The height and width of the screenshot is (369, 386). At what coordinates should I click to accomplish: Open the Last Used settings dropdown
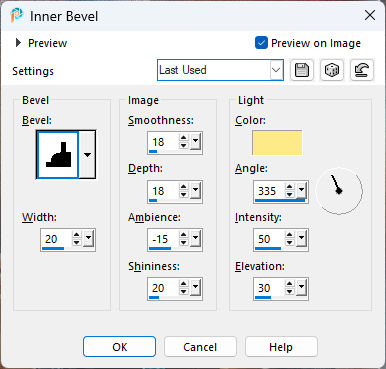point(220,70)
